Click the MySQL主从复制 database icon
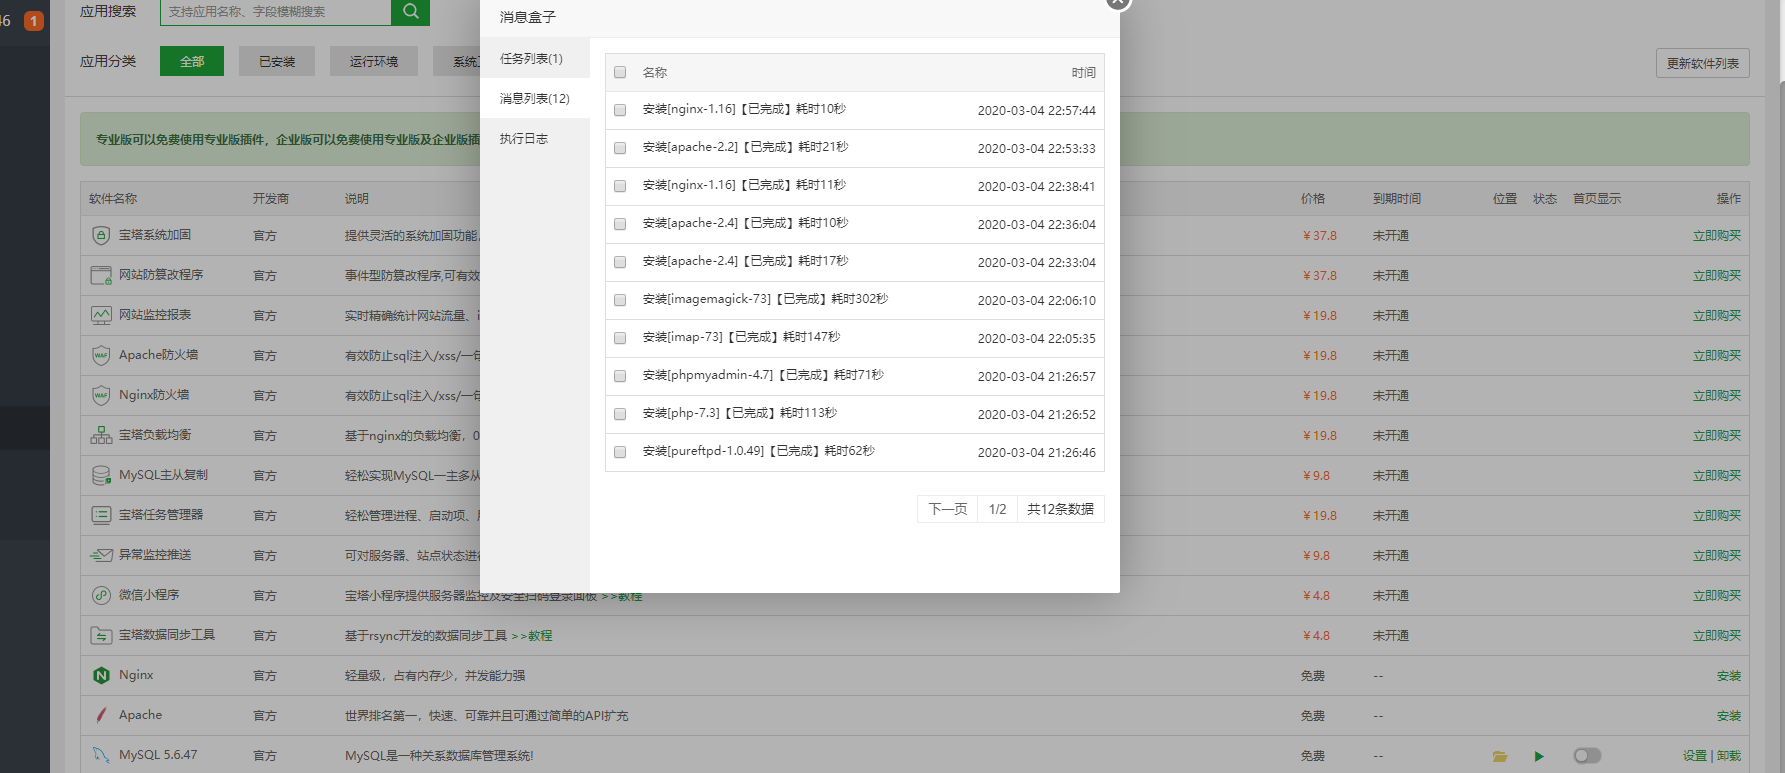Screen dimensions: 1785x773 click(101, 475)
